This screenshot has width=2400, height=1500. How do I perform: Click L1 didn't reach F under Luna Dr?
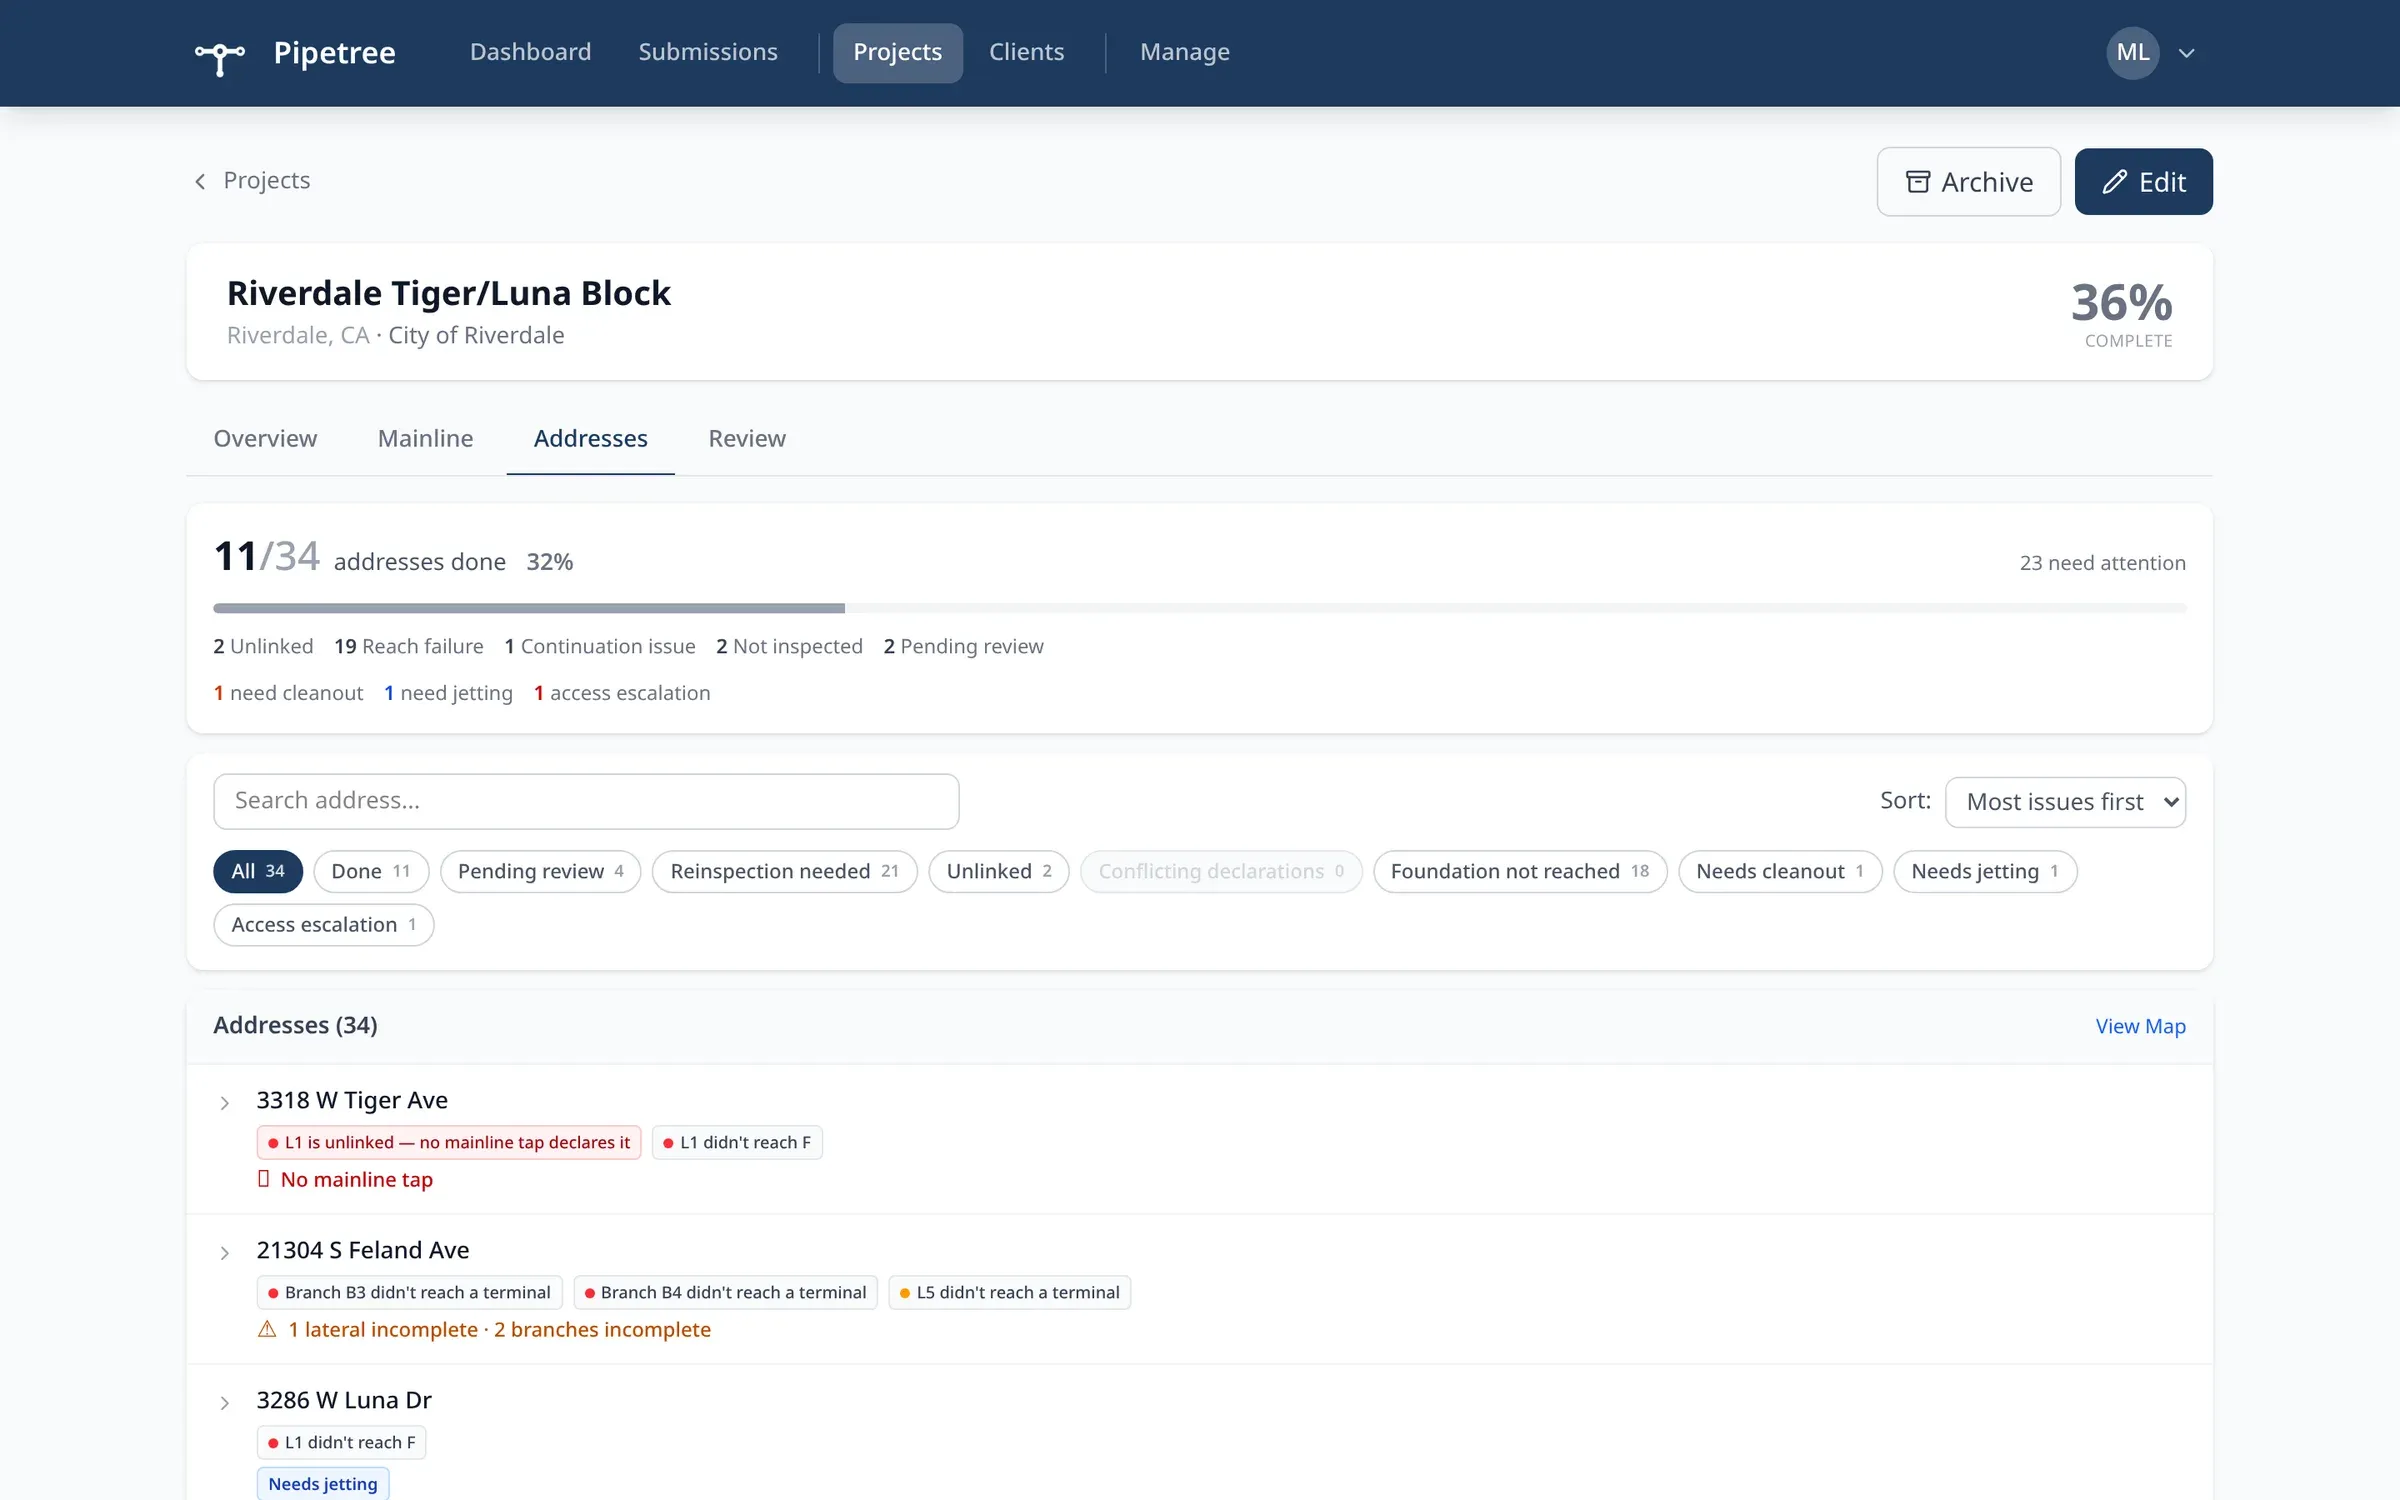(x=341, y=1442)
